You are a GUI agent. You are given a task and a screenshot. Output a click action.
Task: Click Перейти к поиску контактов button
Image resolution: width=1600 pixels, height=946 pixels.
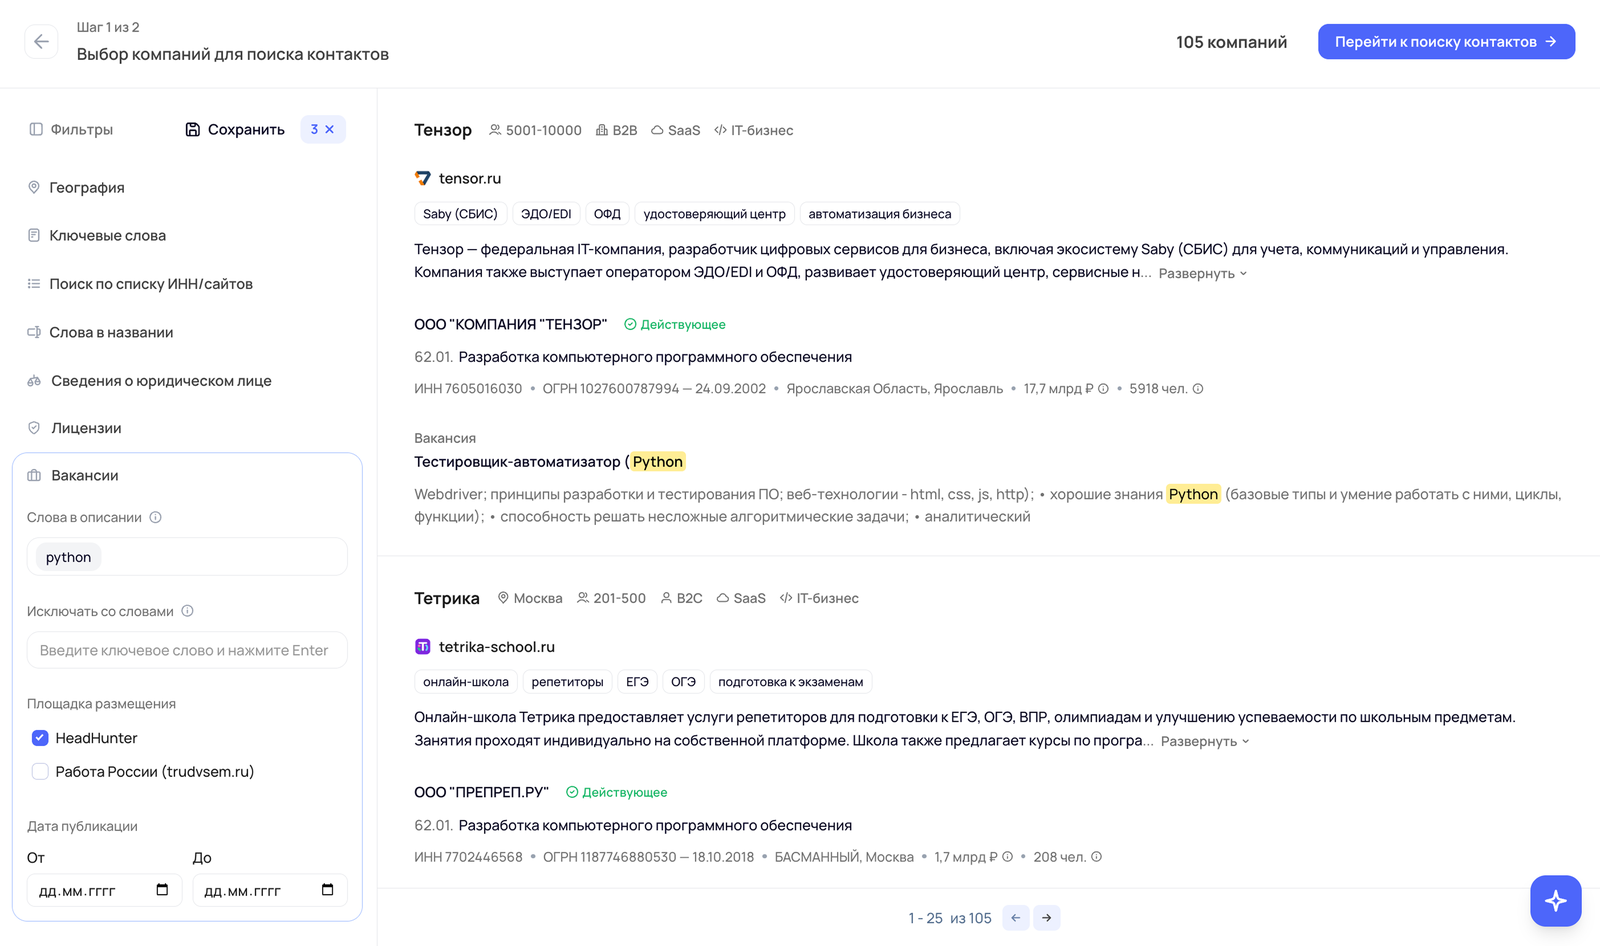click(x=1446, y=41)
